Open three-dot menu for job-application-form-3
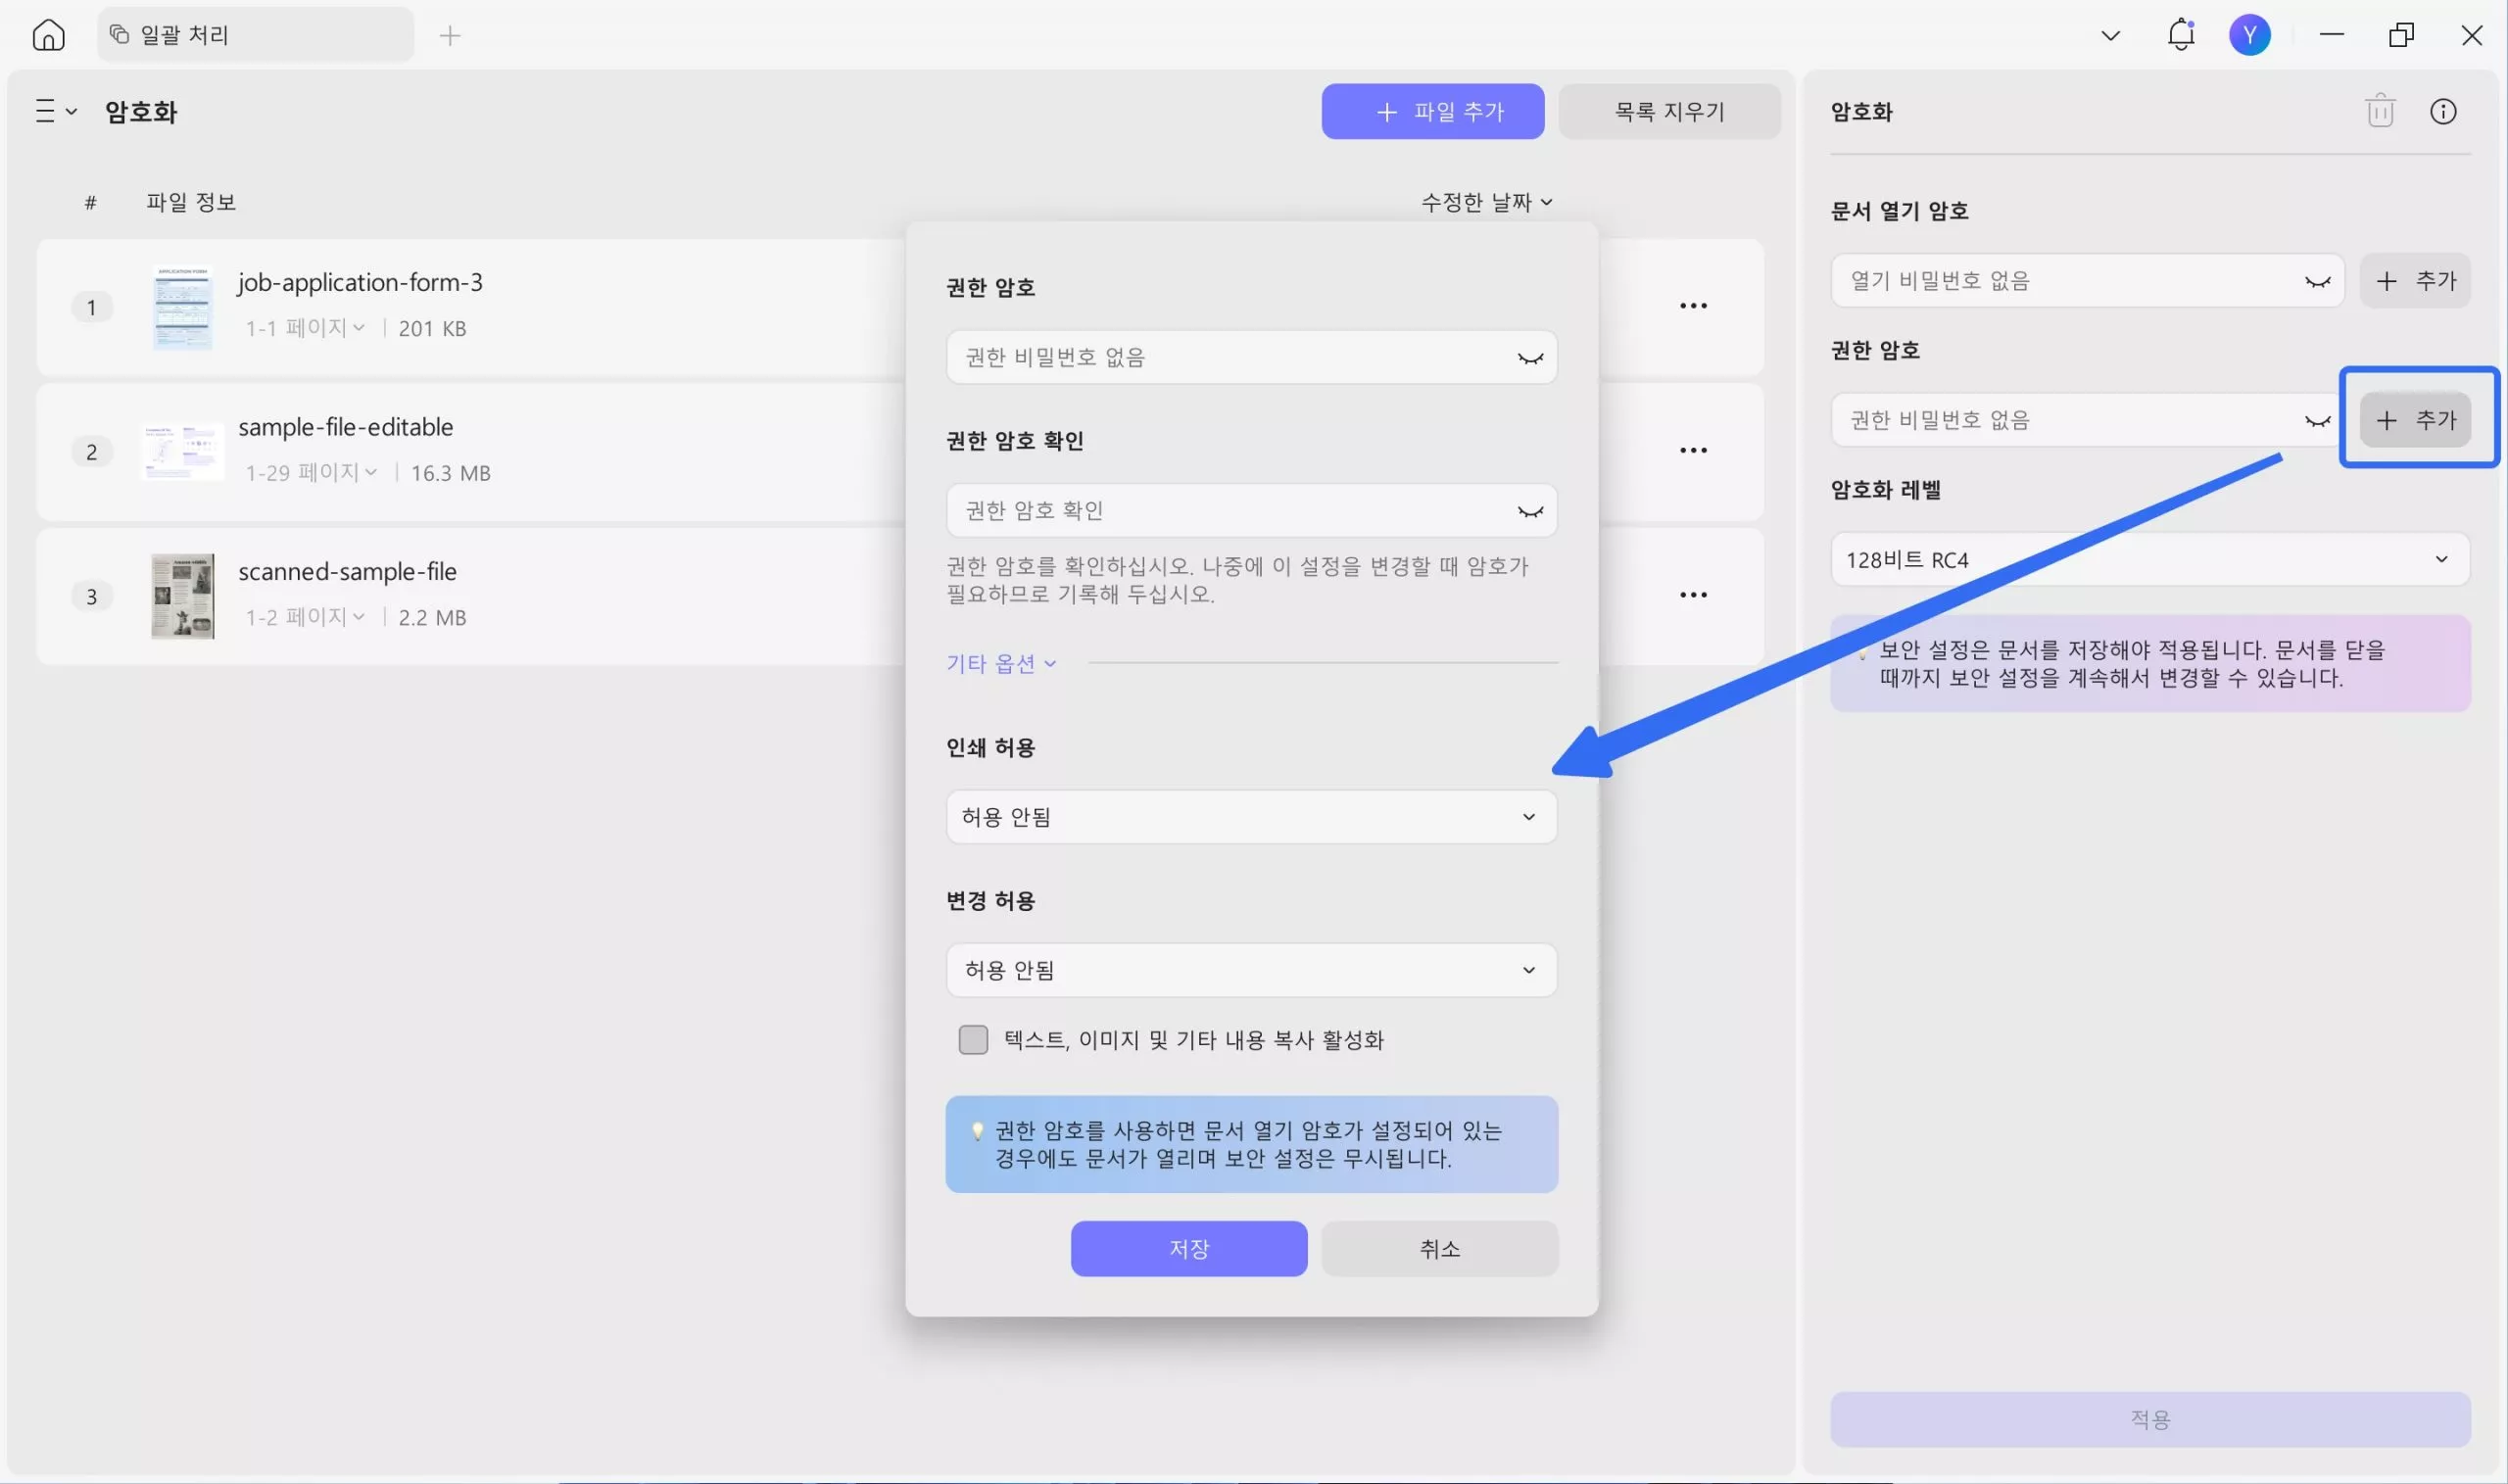The height and width of the screenshot is (1484, 2508). tap(1692, 306)
